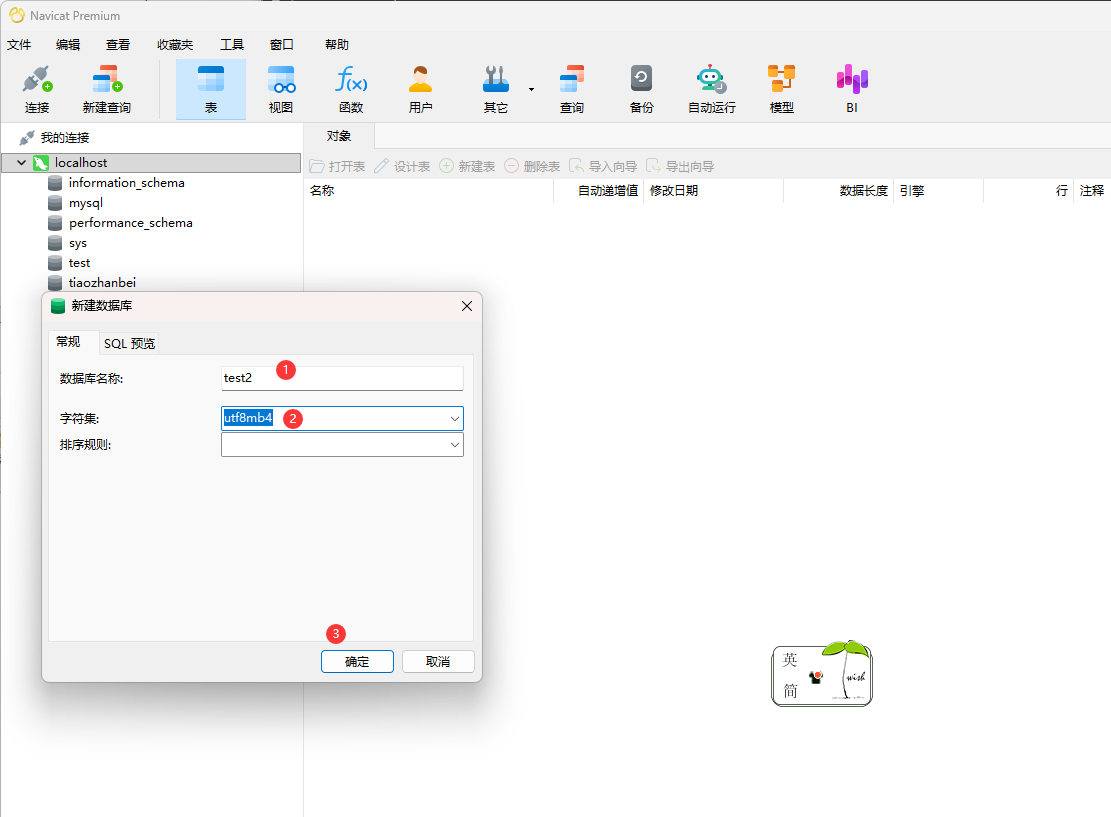Open 自动运行 (Automation) robot icon
Image resolution: width=1111 pixels, height=817 pixels.
(711, 89)
